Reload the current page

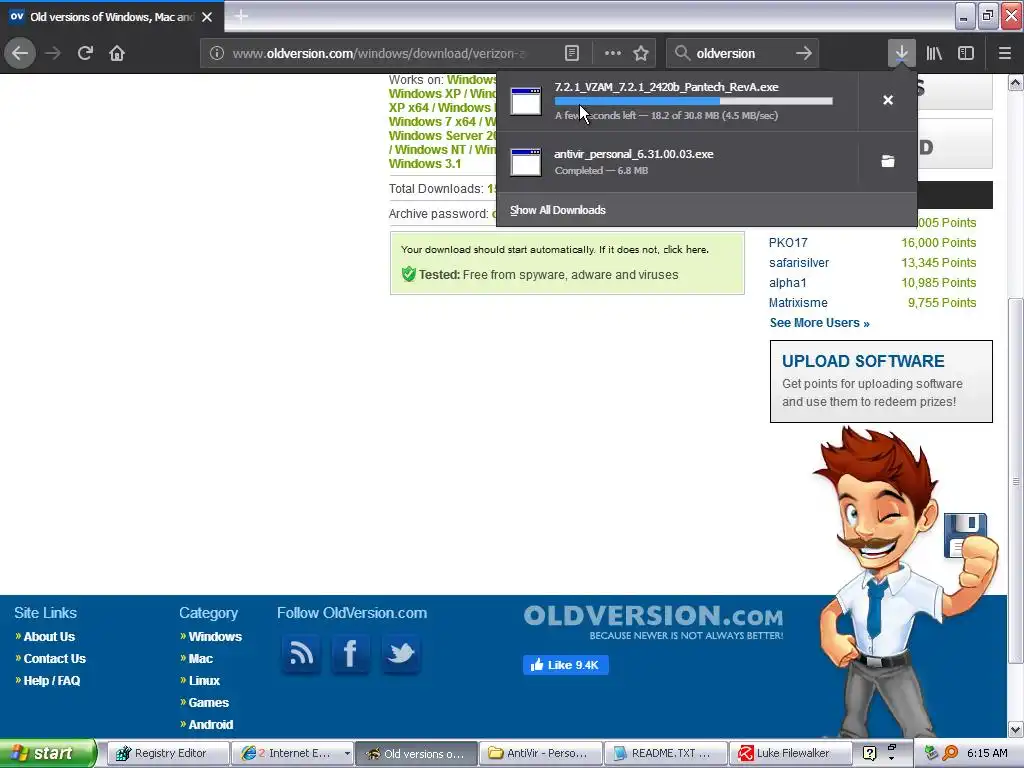[x=85, y=53]
